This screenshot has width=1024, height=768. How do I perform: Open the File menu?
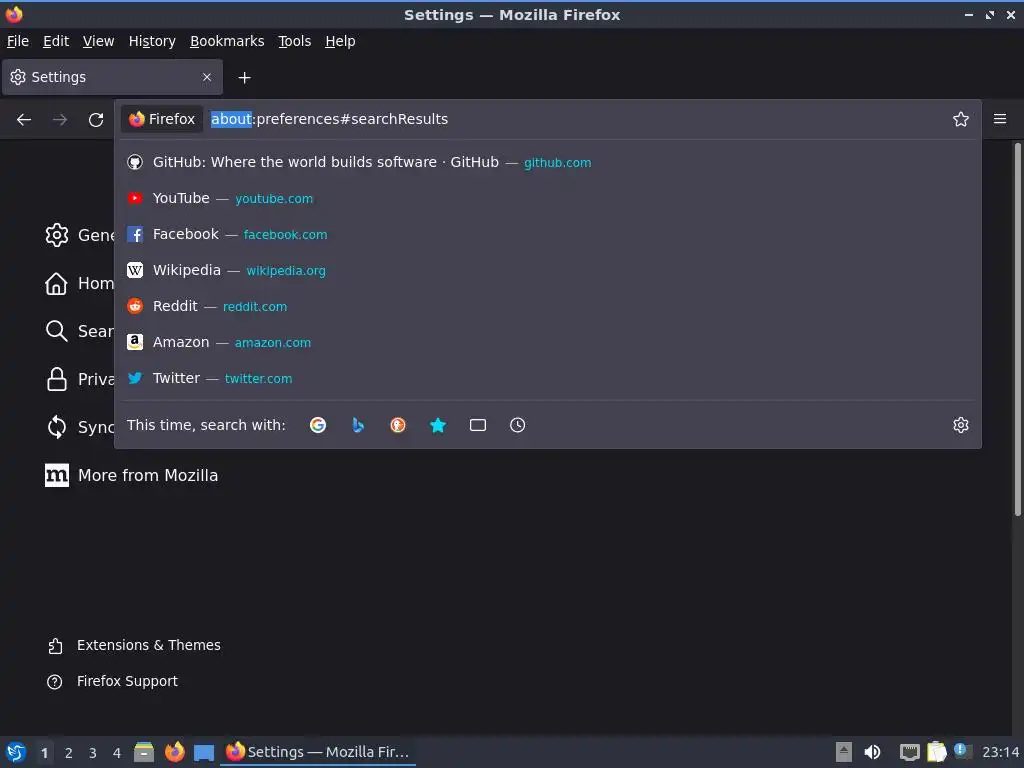coord(18,41)
